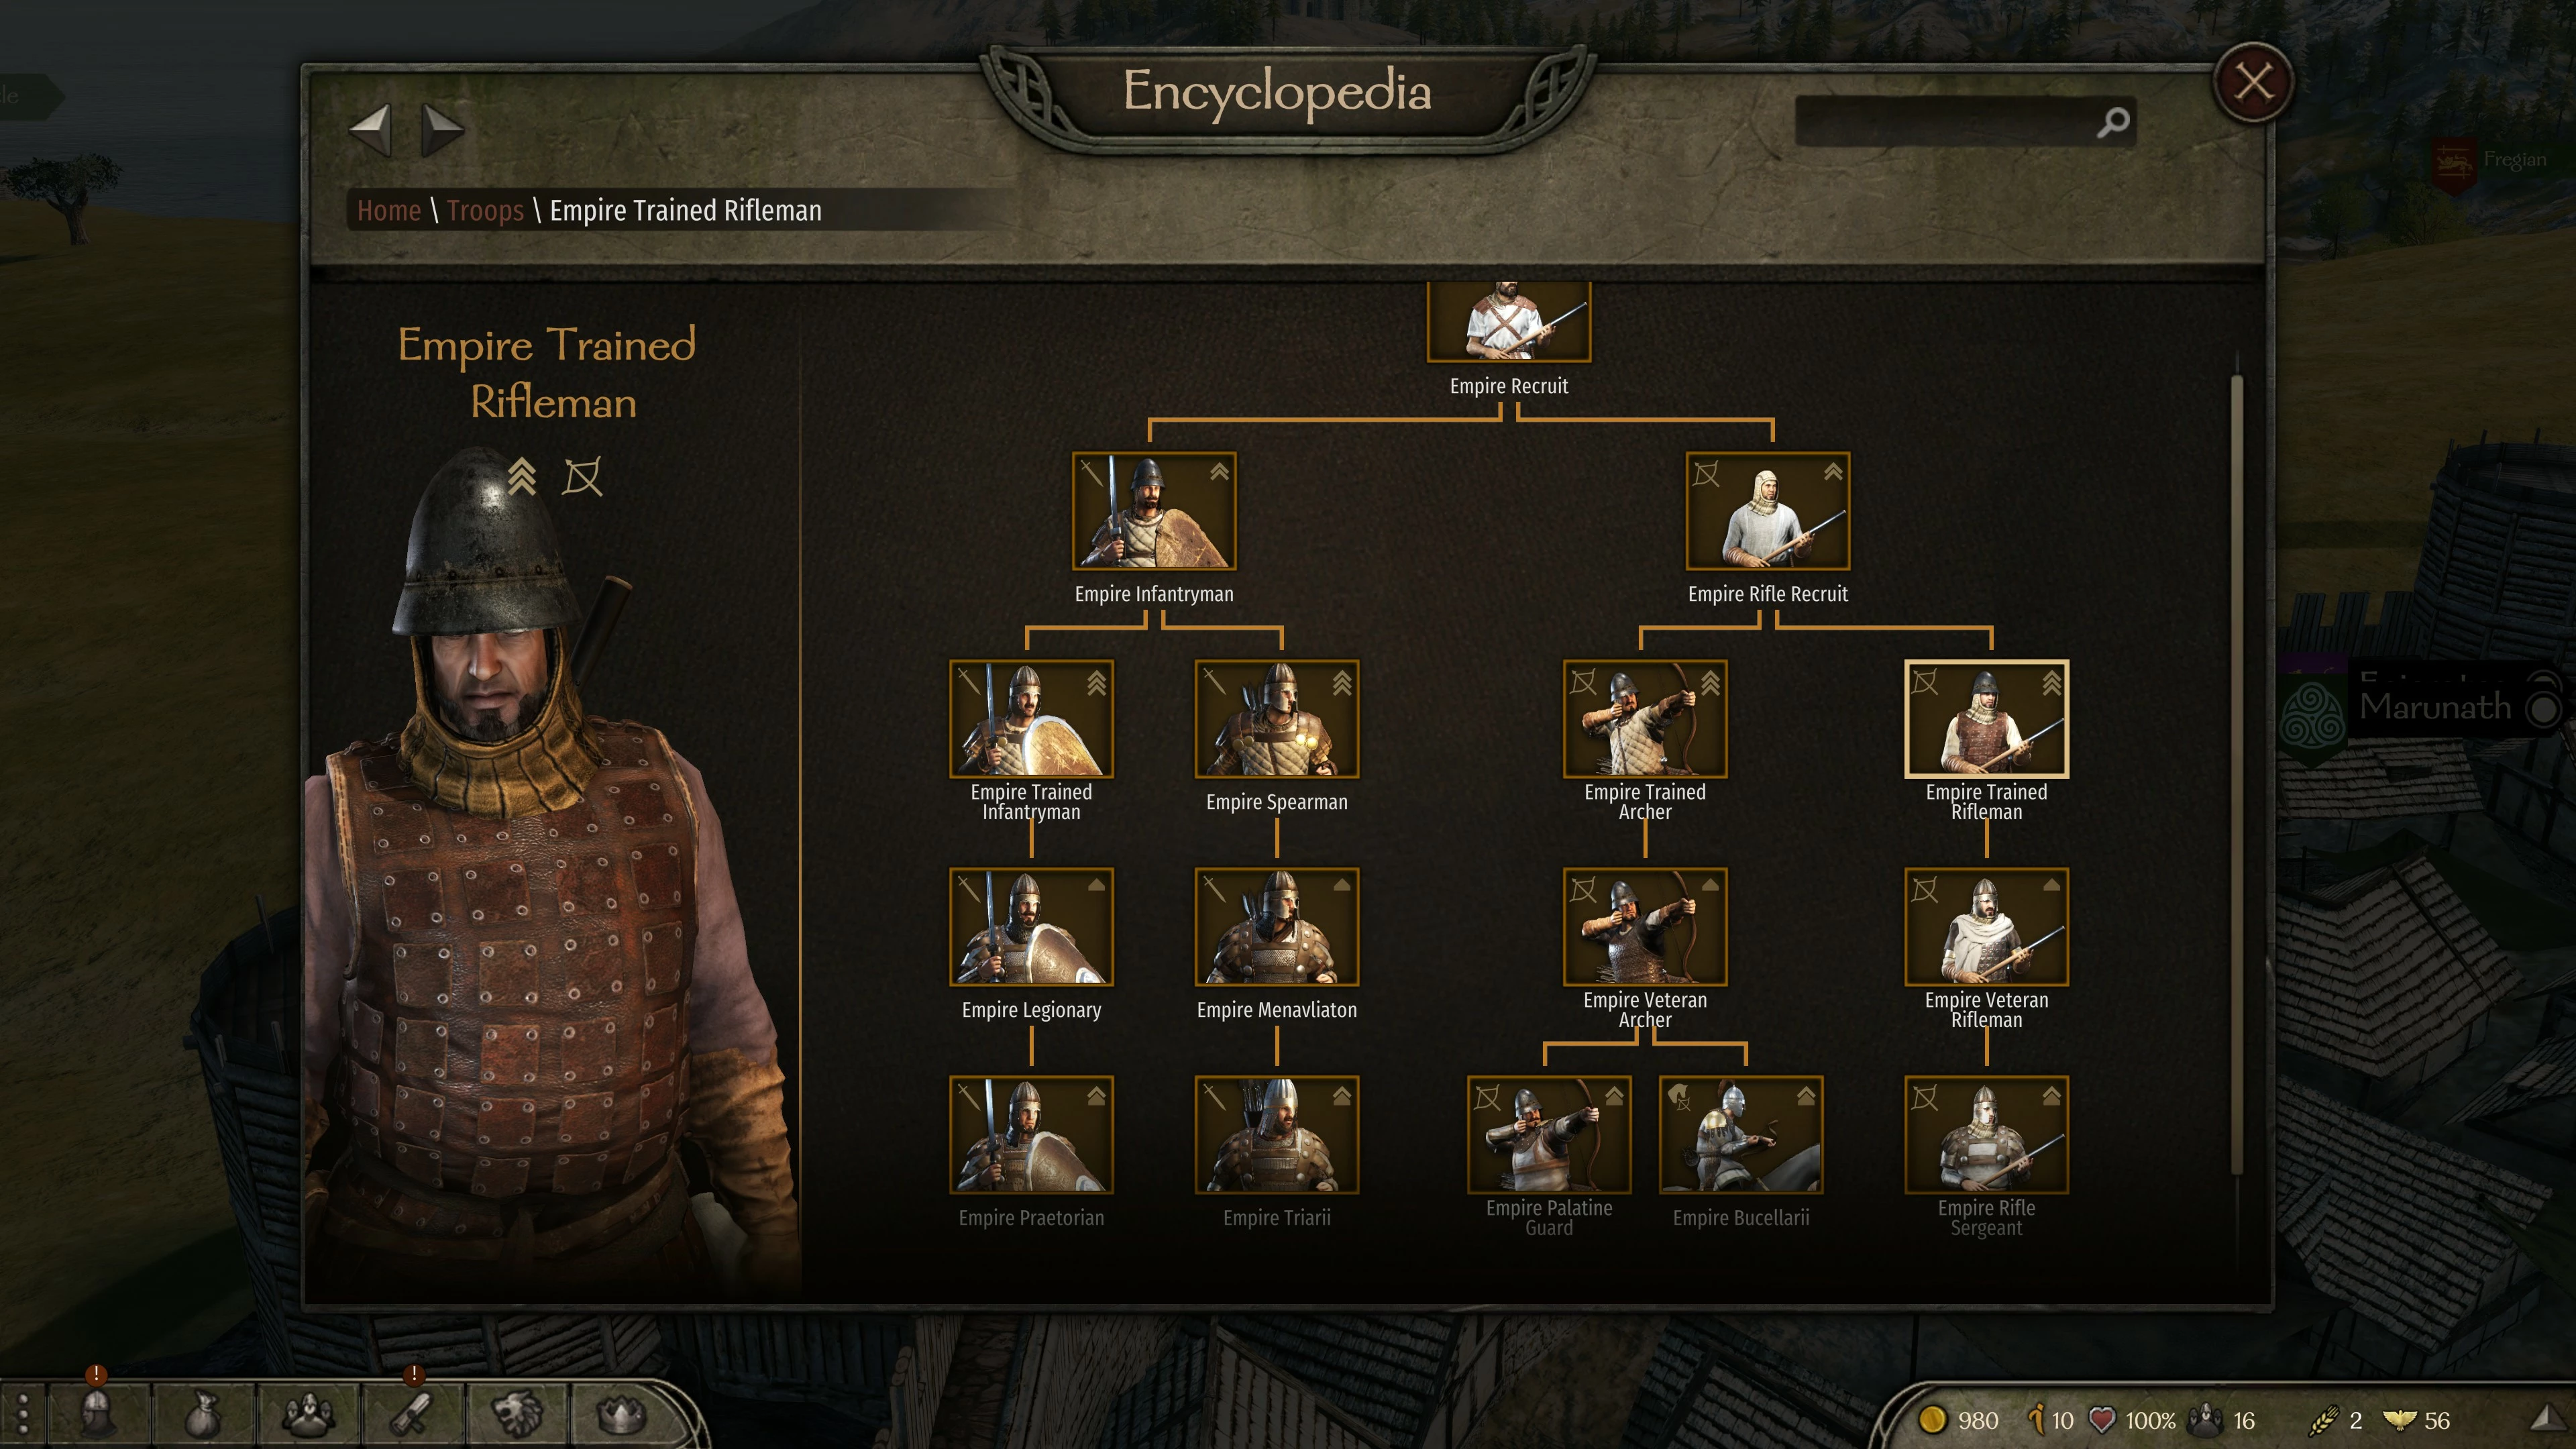Close the Encyclopedia window
Screen dimensions: 2576x1449
pos(2252,84)
